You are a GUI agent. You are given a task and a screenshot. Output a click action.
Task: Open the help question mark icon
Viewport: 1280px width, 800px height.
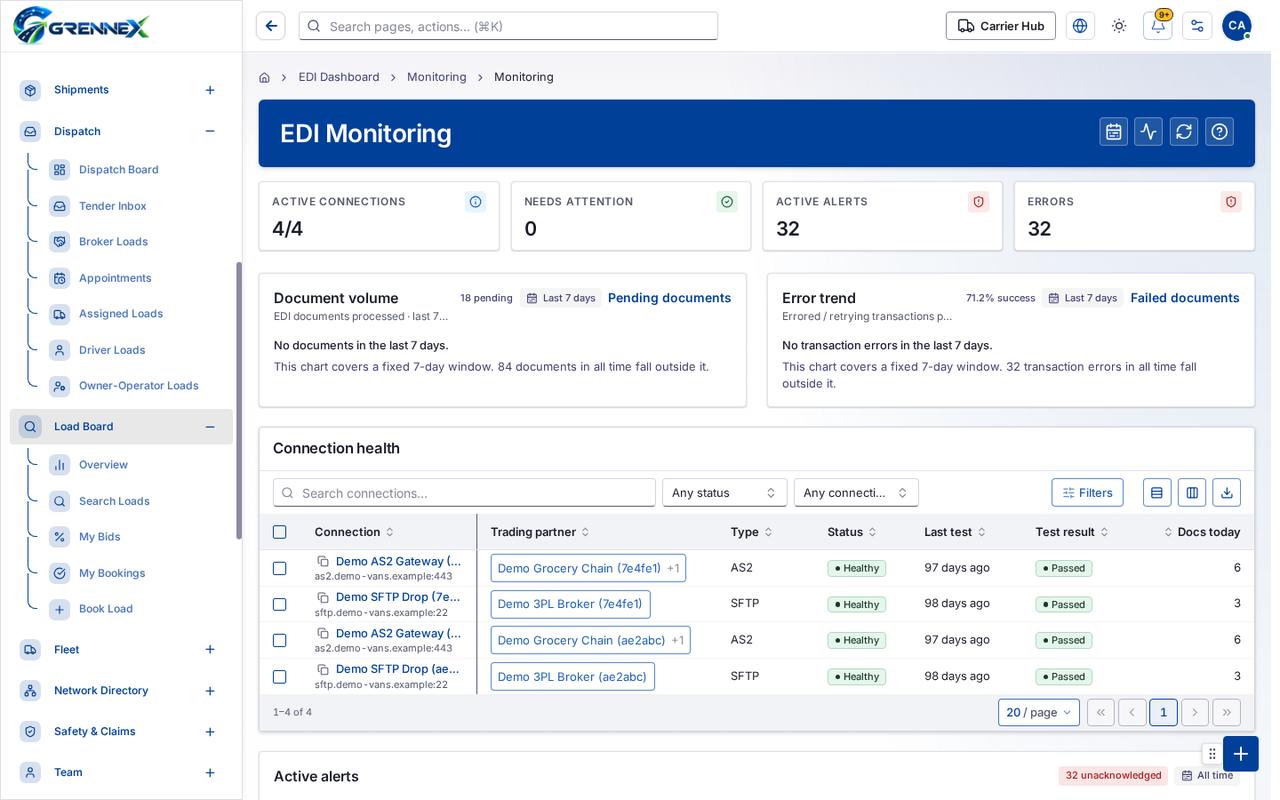pyautogui.click(x=1219, y=132)
